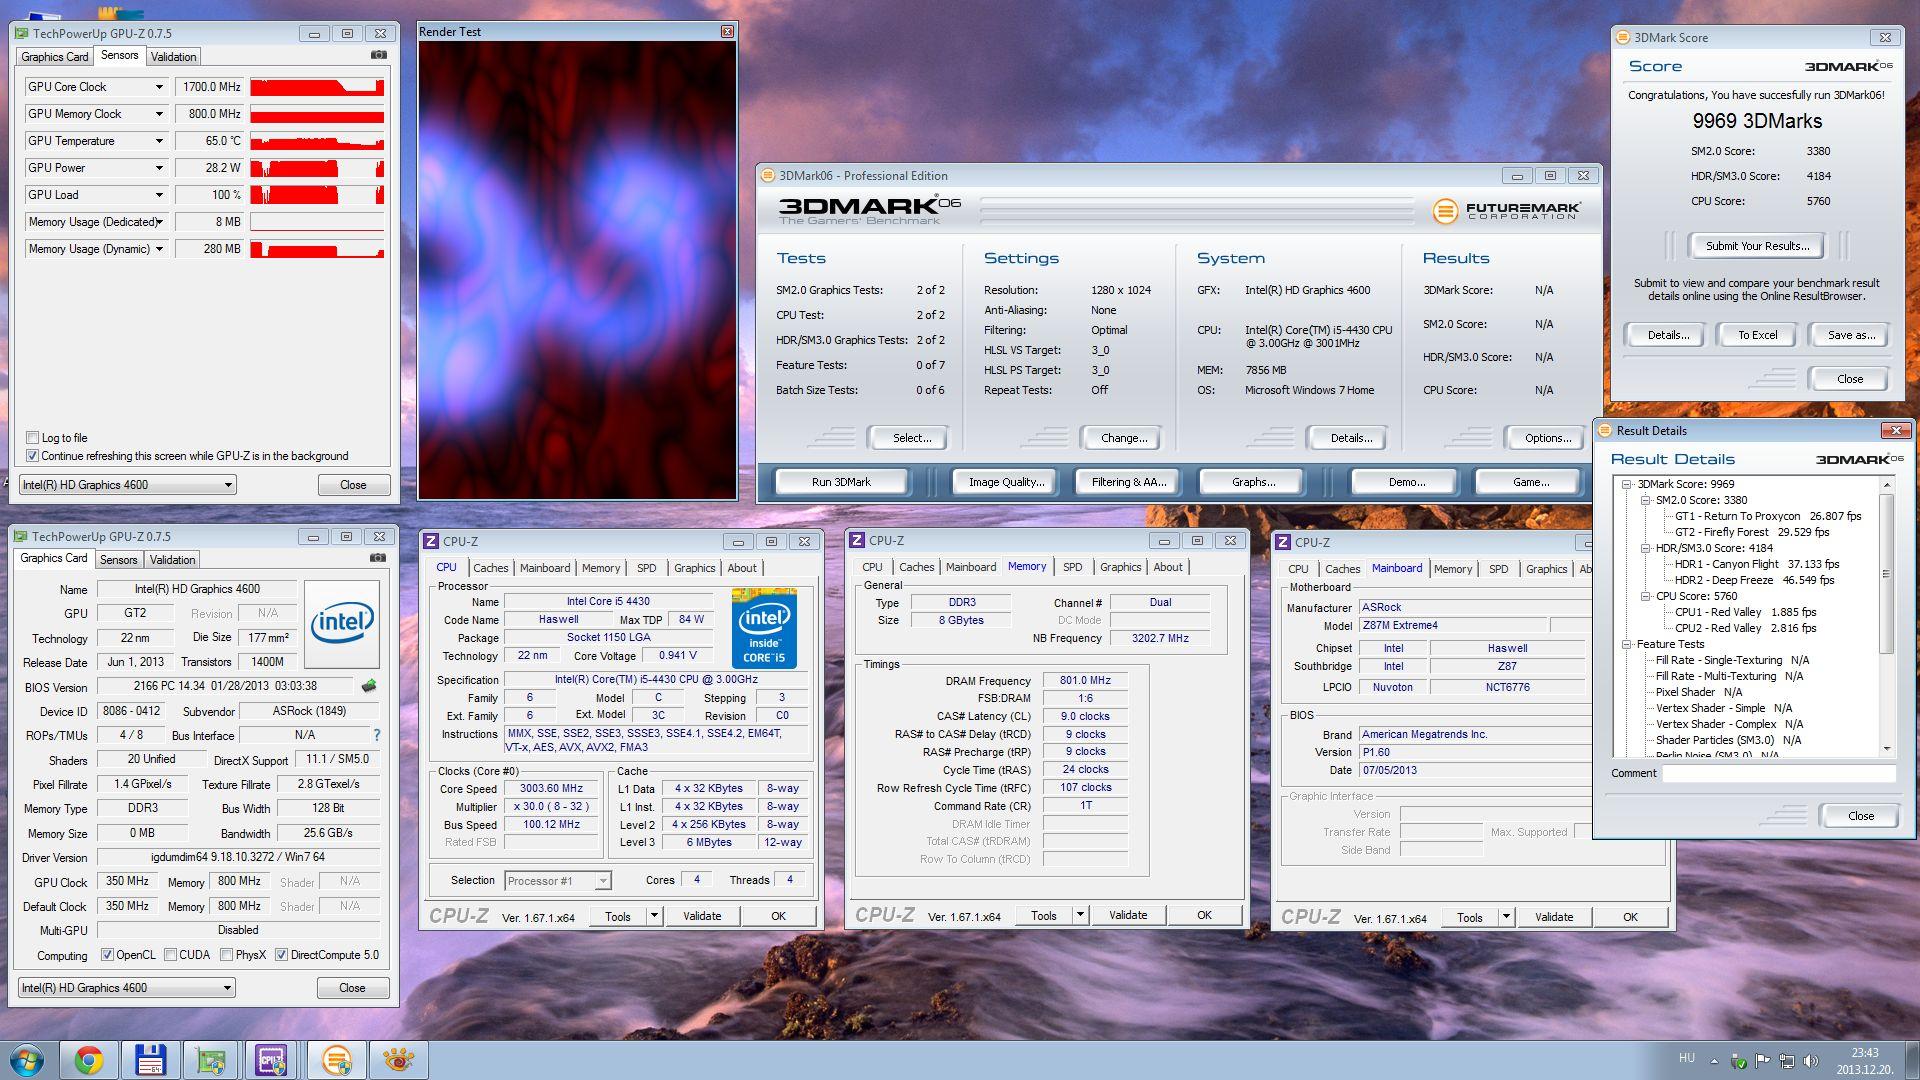The height and width of the screenshot is (1080, 1920).
Task: Open Caches tab in CPU-Z CPU window
Action: click(x=490, y=568)
